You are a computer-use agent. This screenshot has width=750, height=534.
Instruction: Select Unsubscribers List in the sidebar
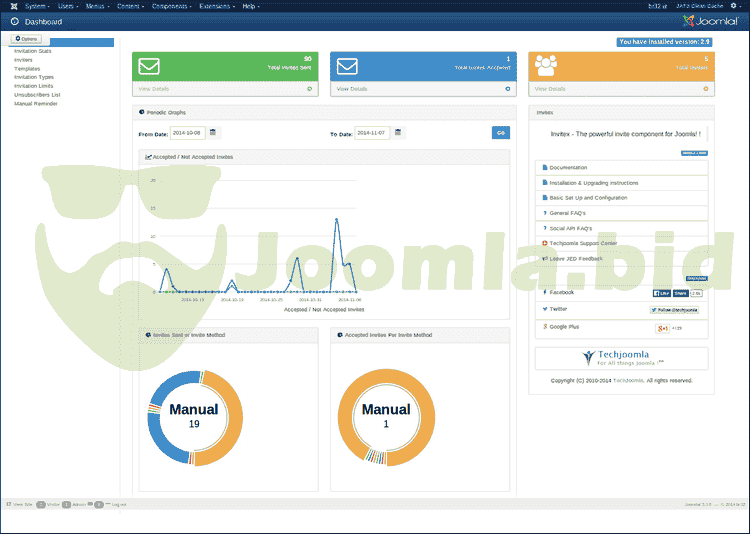click(x=37, y=94)
